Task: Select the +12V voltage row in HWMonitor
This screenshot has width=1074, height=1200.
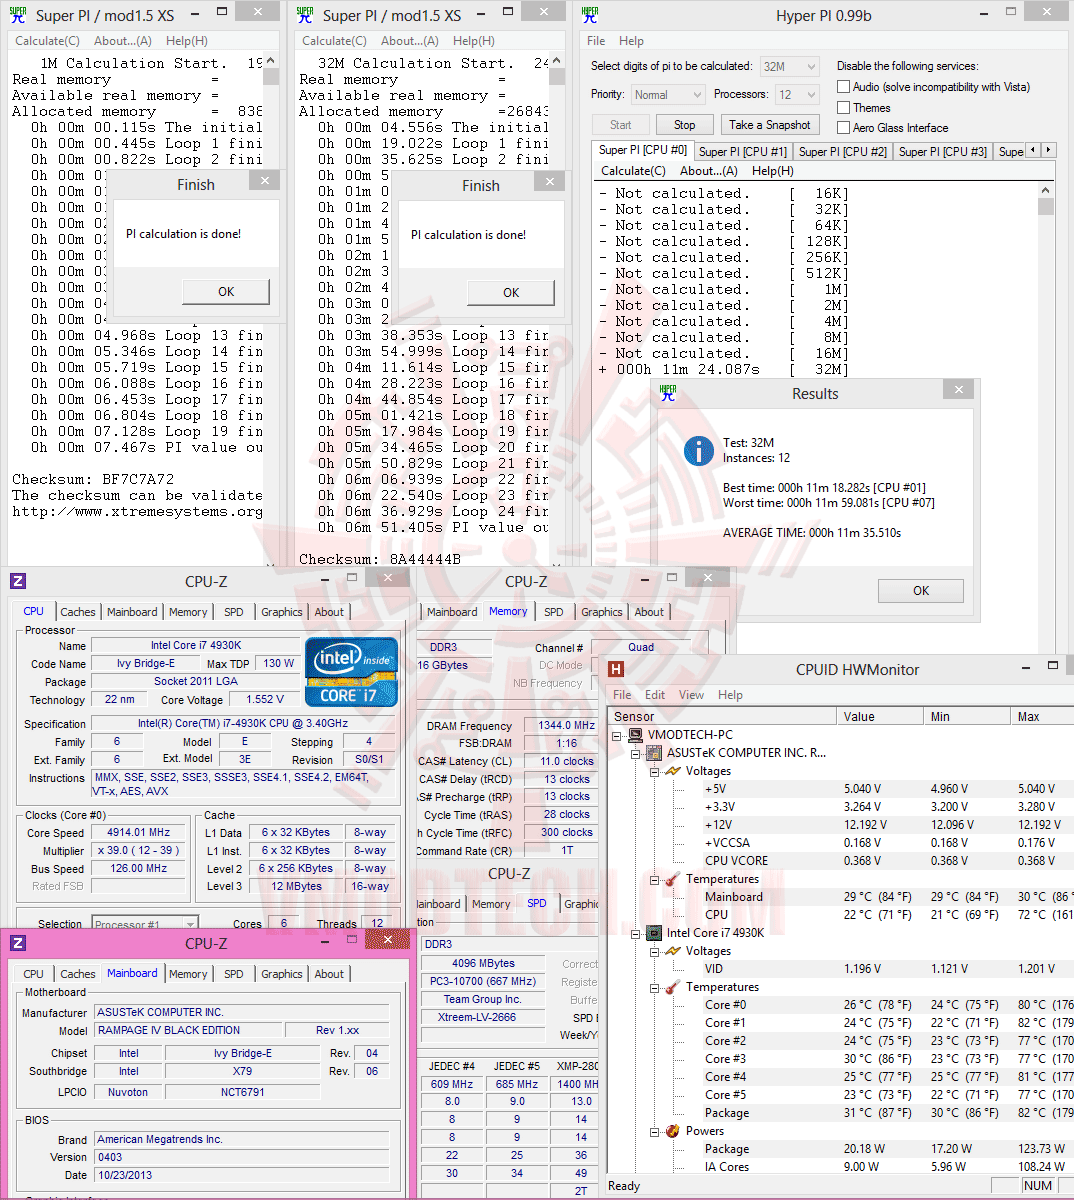Action: [x=840, y=825]
